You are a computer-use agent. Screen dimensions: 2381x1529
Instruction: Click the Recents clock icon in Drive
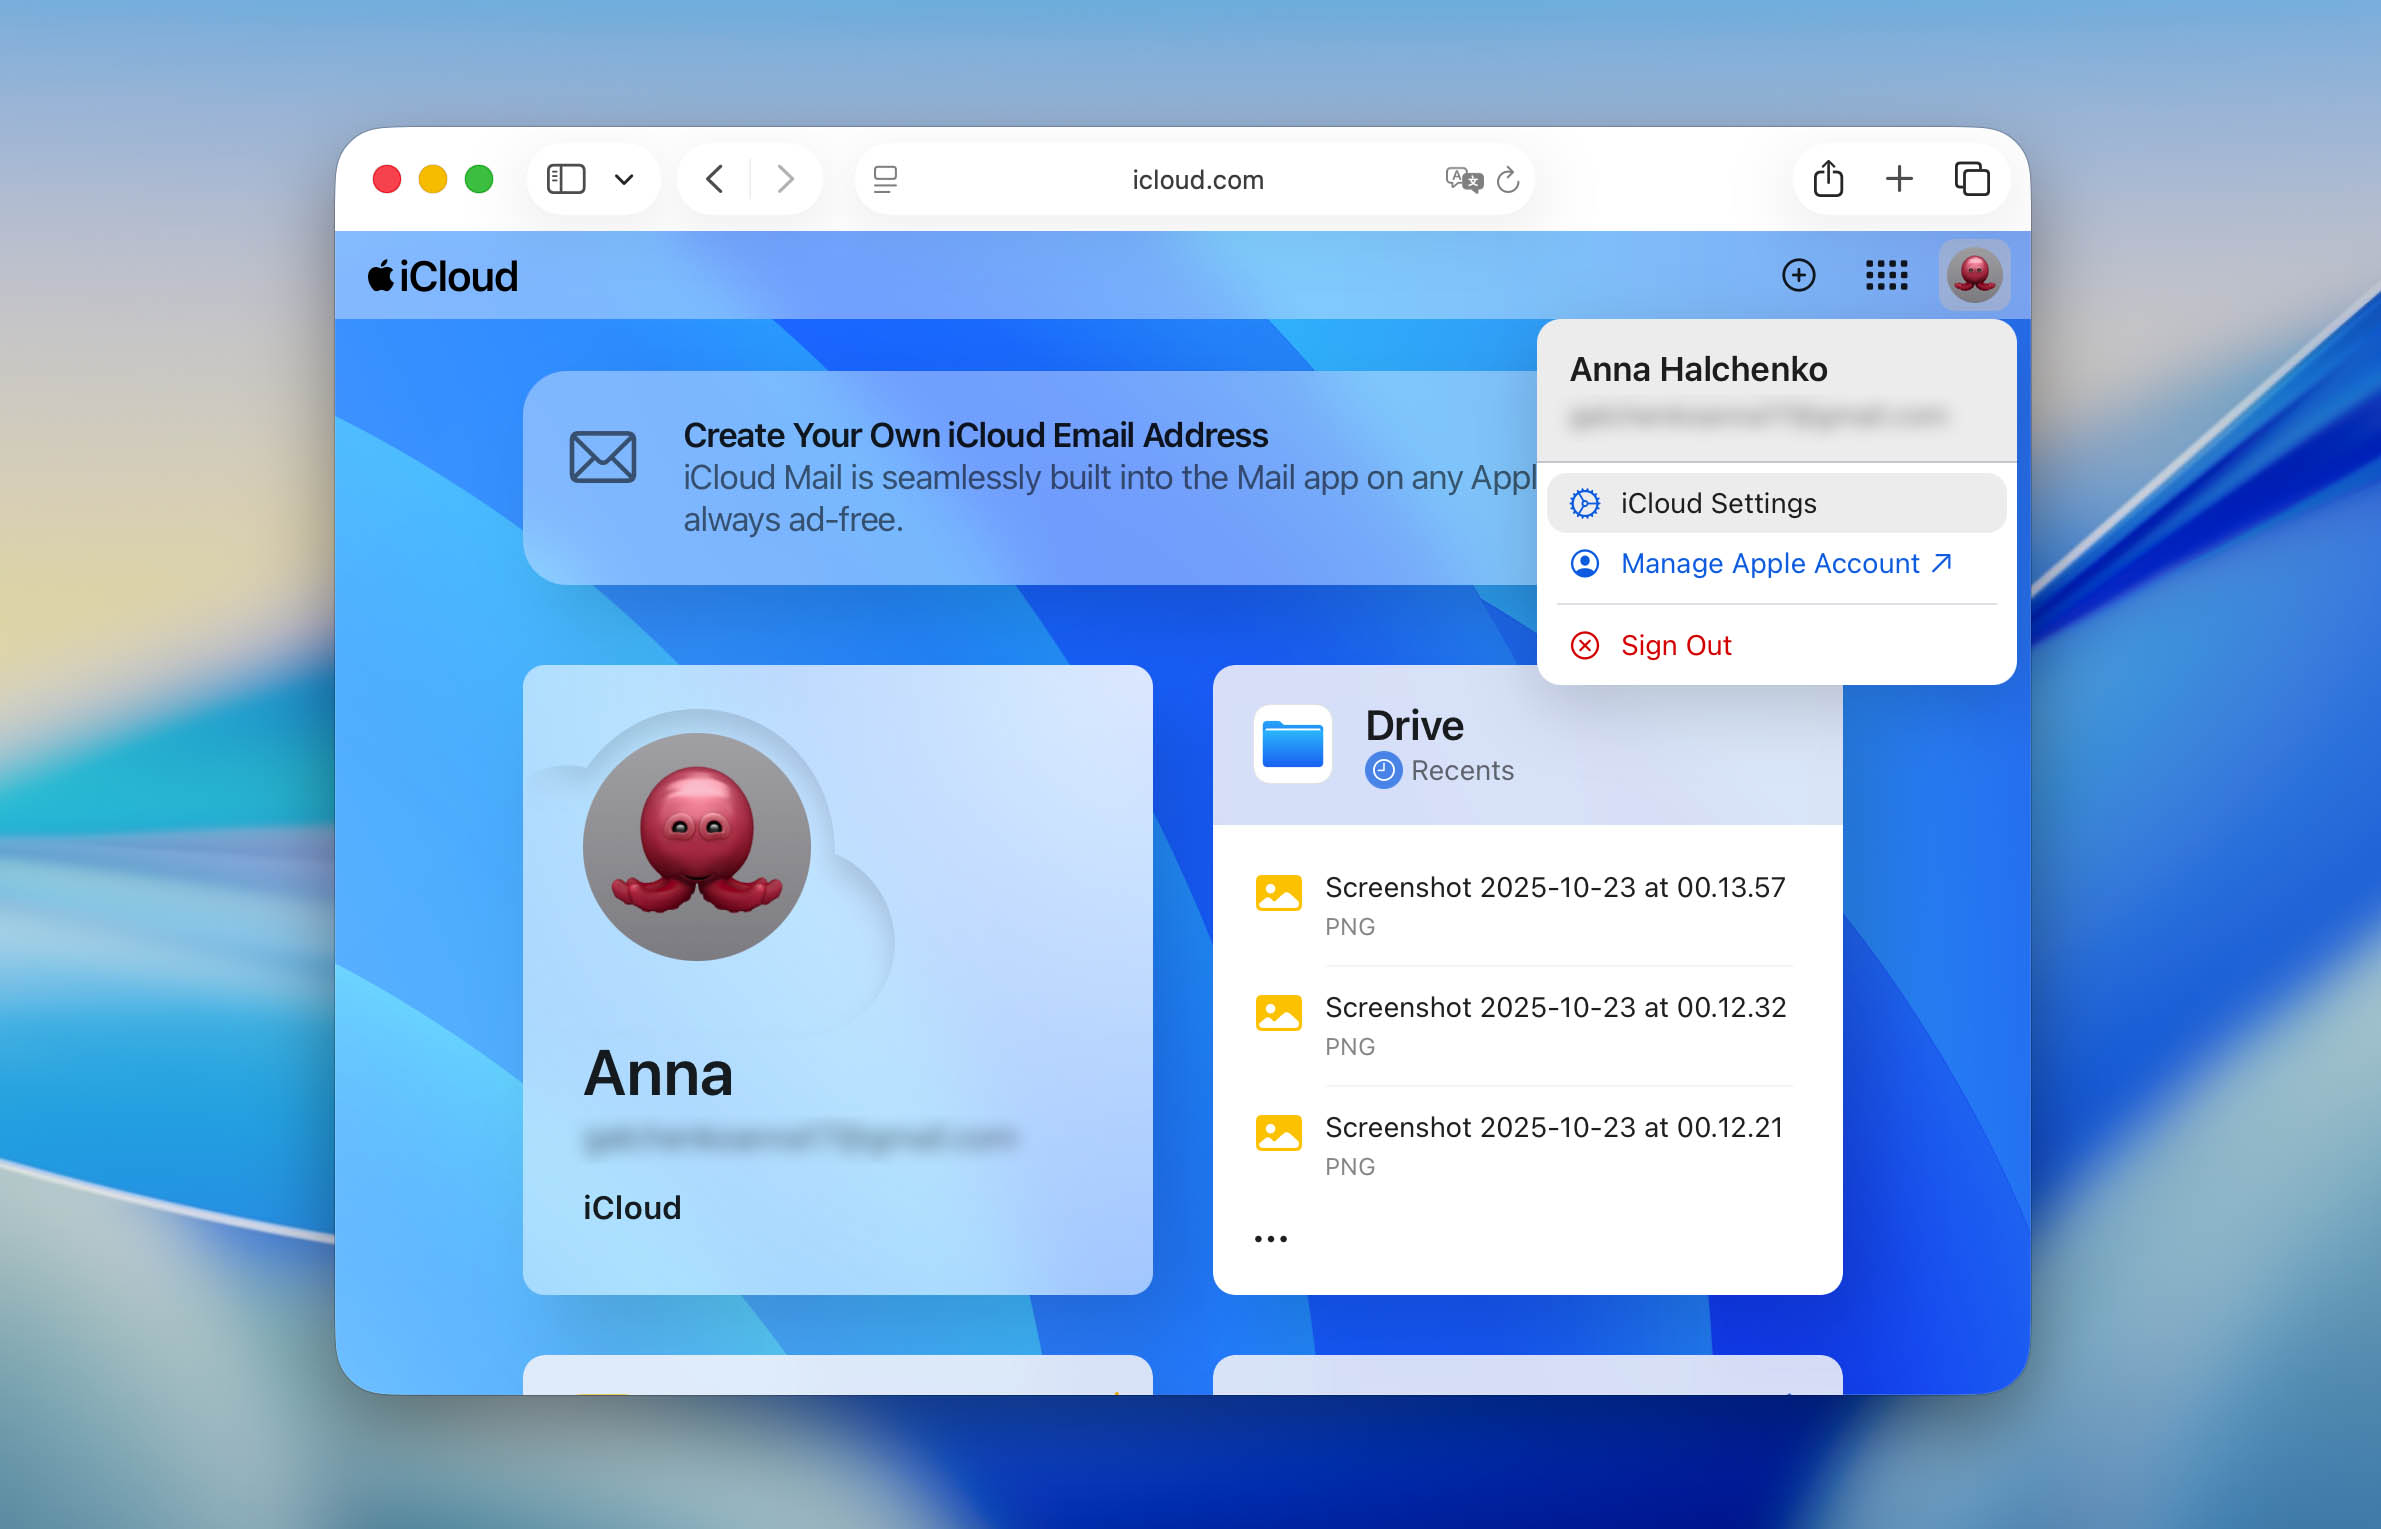(x=1383, y=770)
